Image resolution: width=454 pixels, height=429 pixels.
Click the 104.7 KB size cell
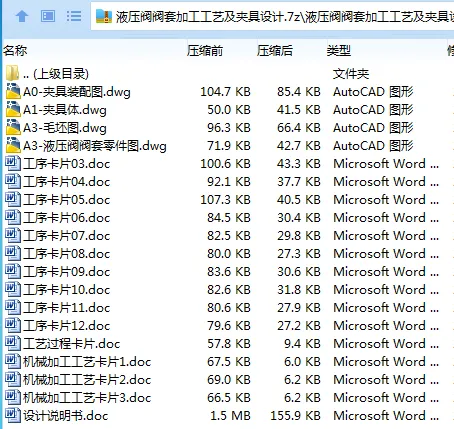point(225,92)
